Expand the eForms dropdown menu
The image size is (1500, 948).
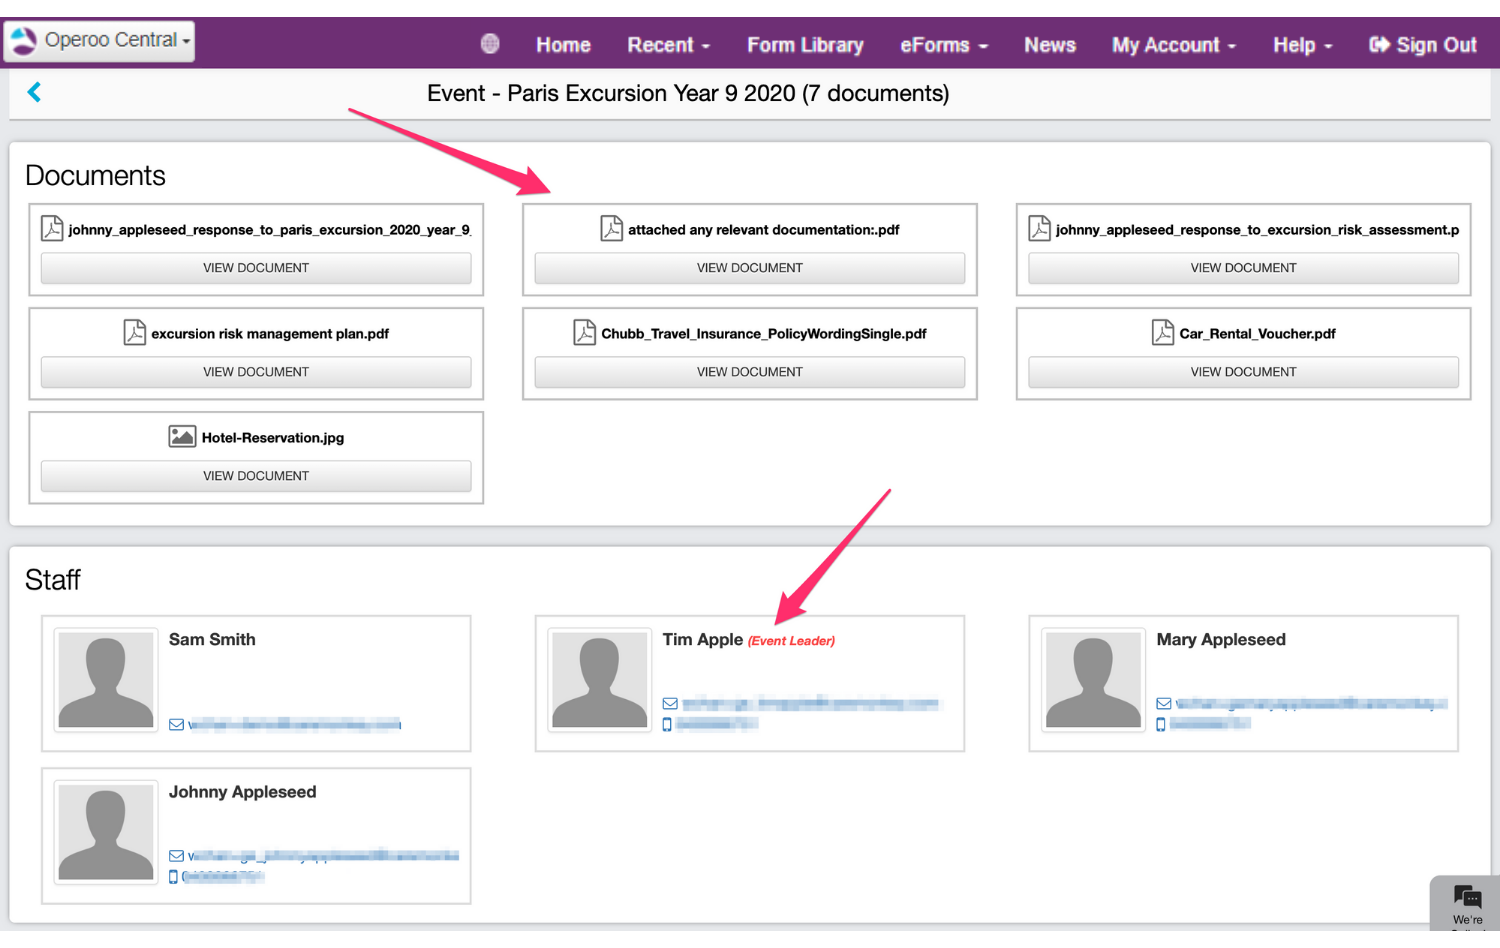[943, 45]
